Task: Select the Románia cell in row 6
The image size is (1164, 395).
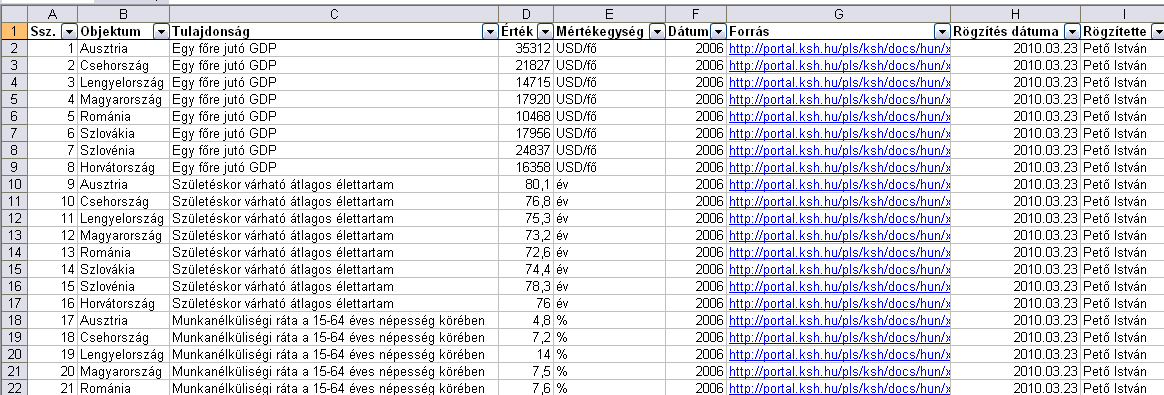Action: tap(123, 116)
